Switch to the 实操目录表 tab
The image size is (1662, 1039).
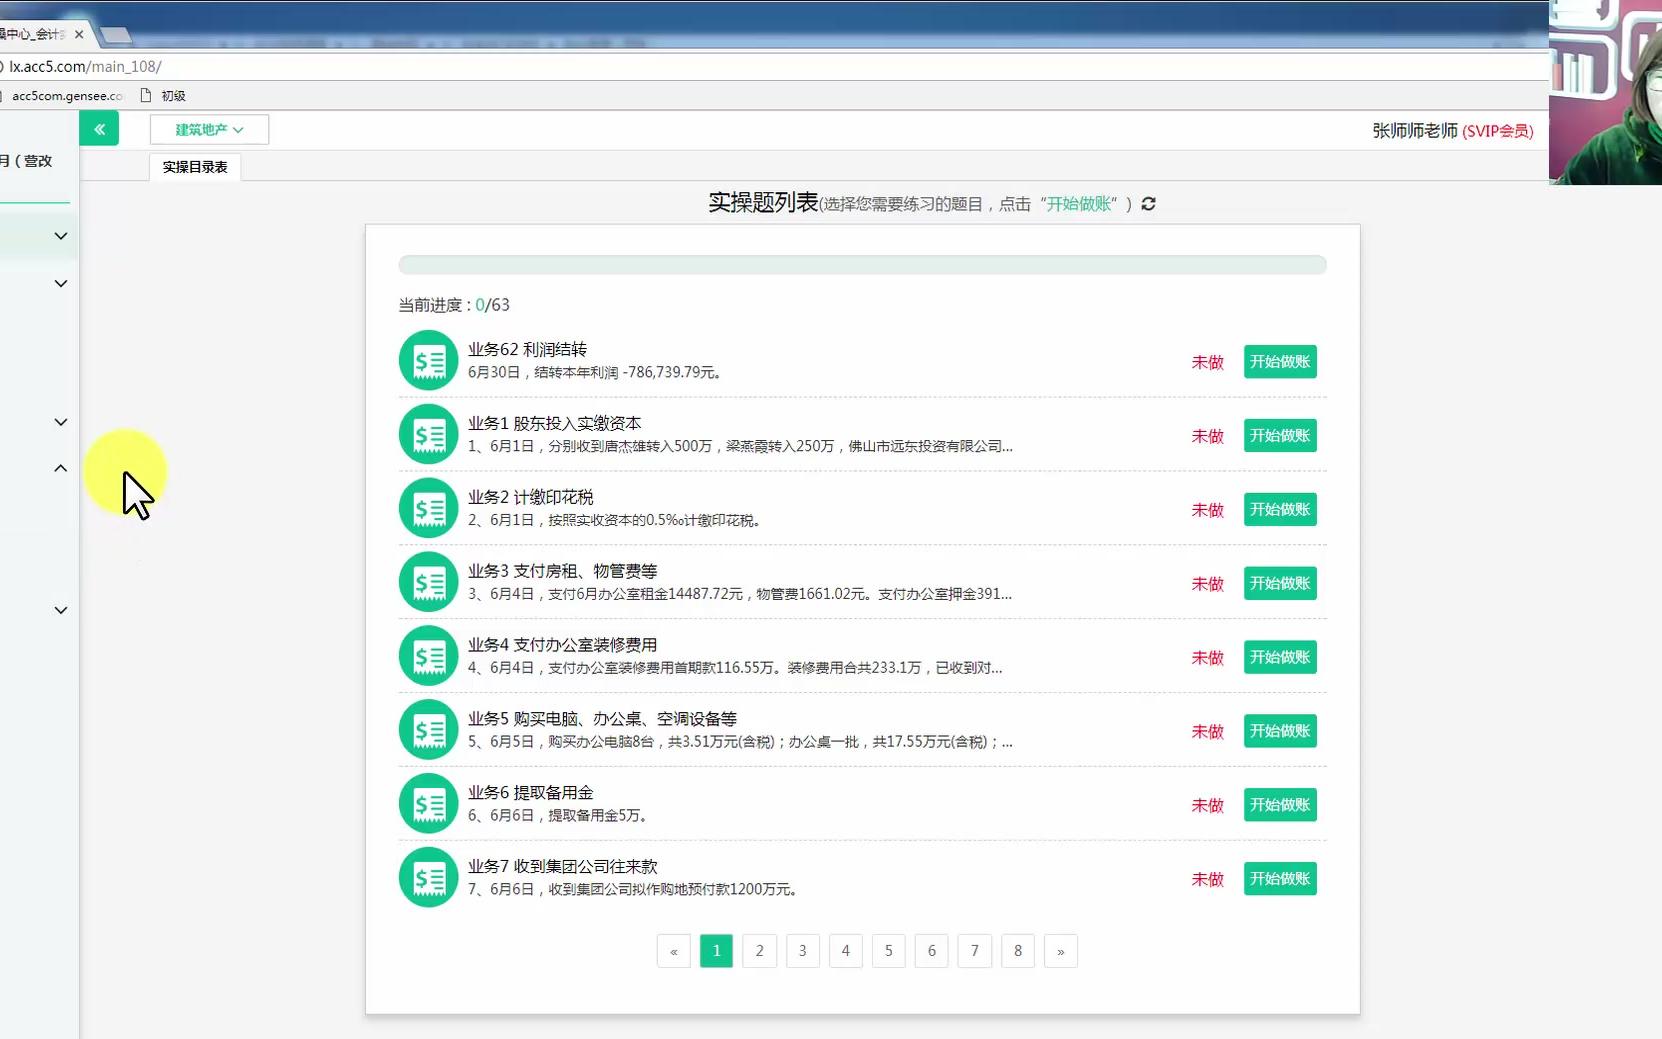[x=194, y=167]
